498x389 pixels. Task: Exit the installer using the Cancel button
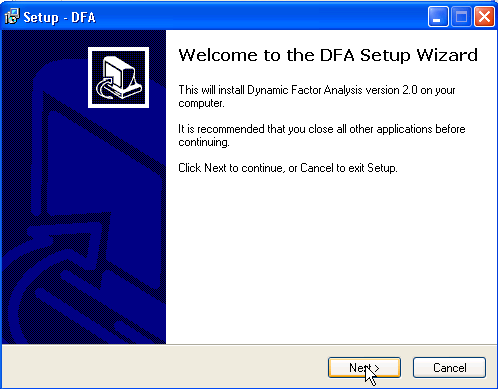449,368
